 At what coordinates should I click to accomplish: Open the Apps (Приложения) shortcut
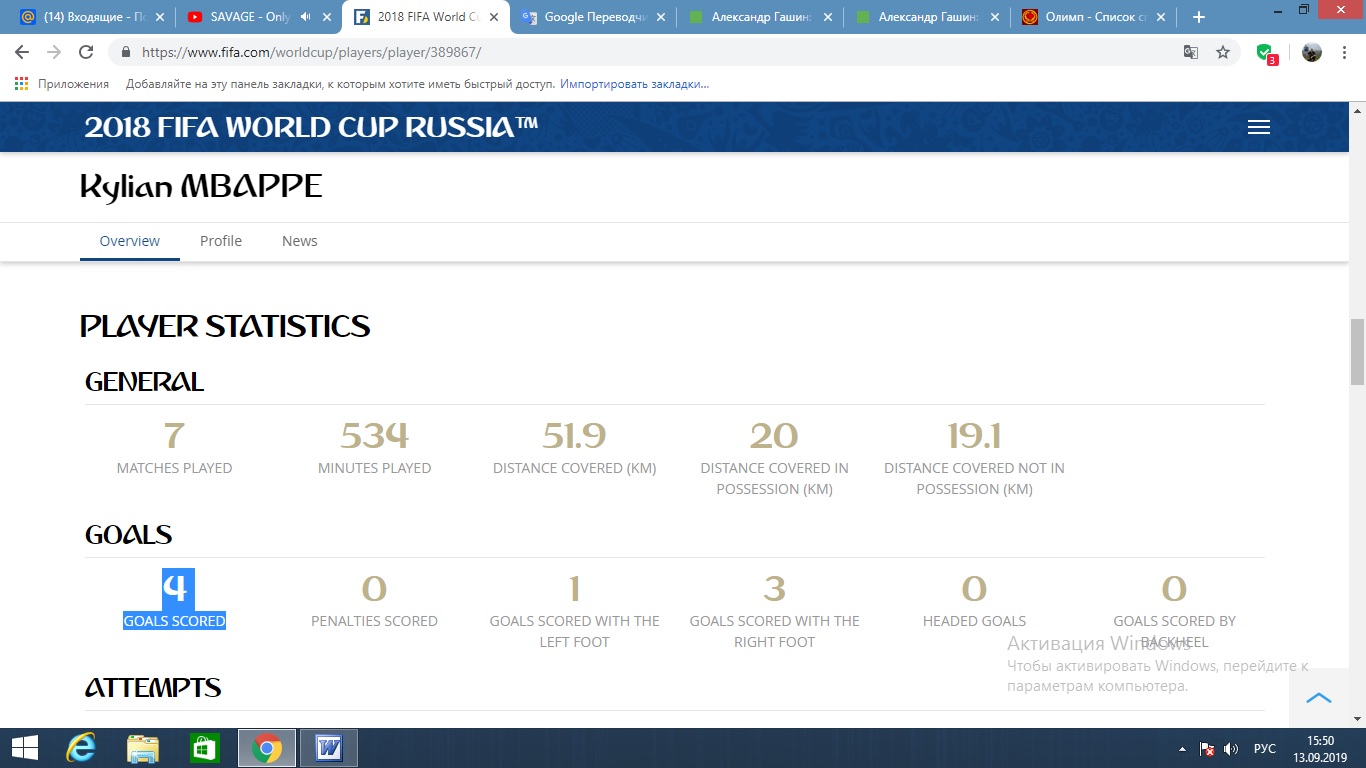[62, 84]
